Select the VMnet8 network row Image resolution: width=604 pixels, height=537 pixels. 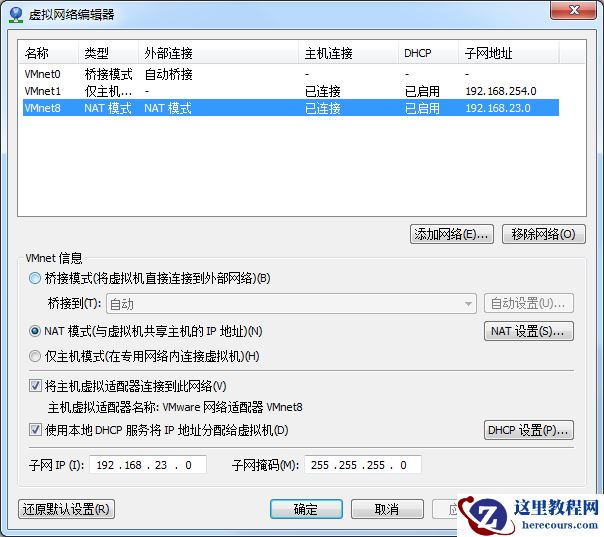click(x=291, y=108)
